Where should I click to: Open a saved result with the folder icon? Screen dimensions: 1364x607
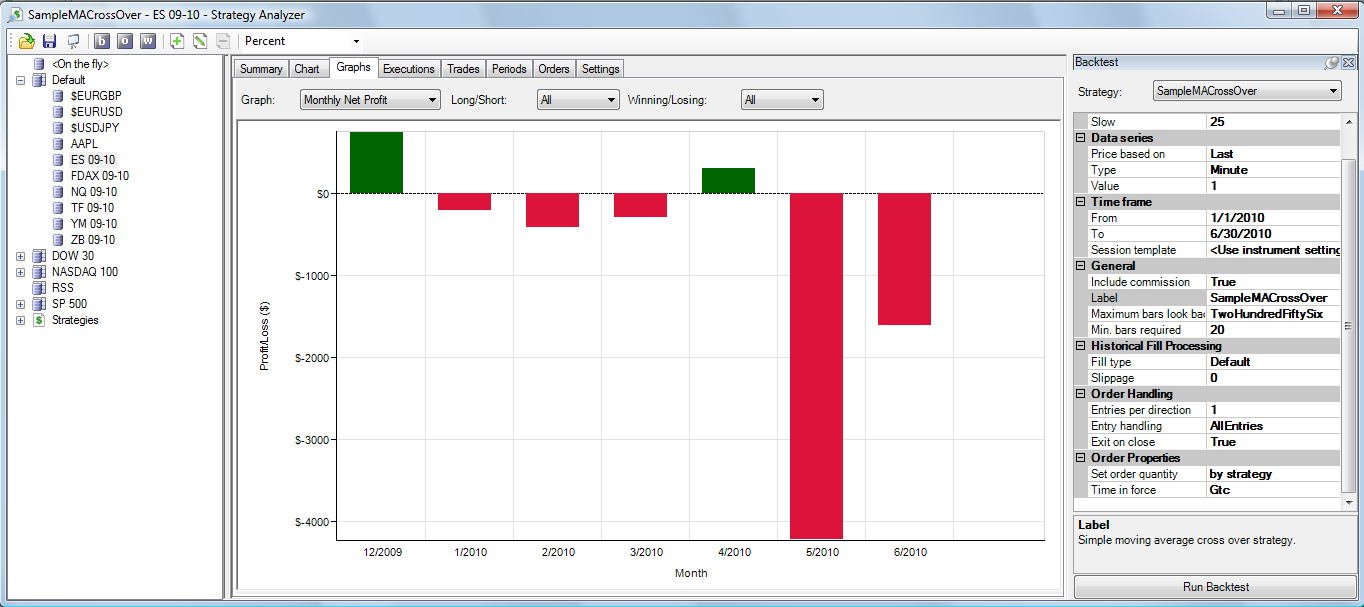[x=27, y=41]
